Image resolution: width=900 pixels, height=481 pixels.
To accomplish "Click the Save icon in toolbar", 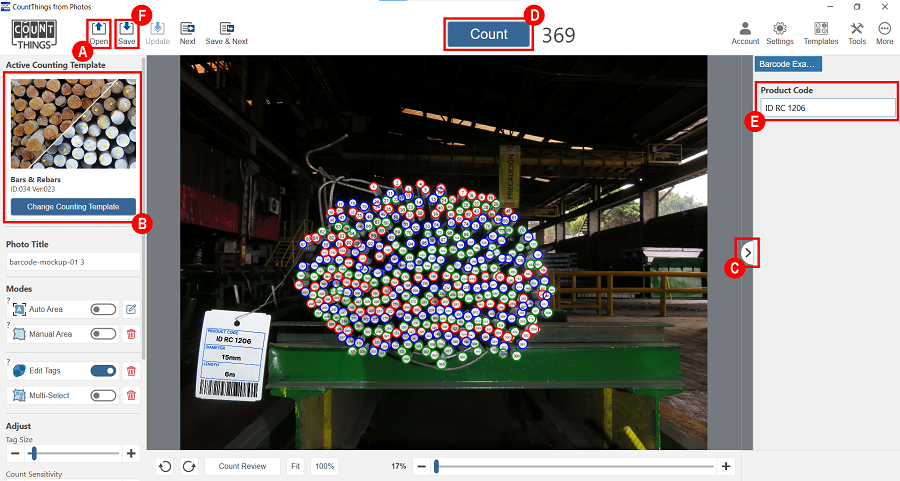I will [127, 29].
